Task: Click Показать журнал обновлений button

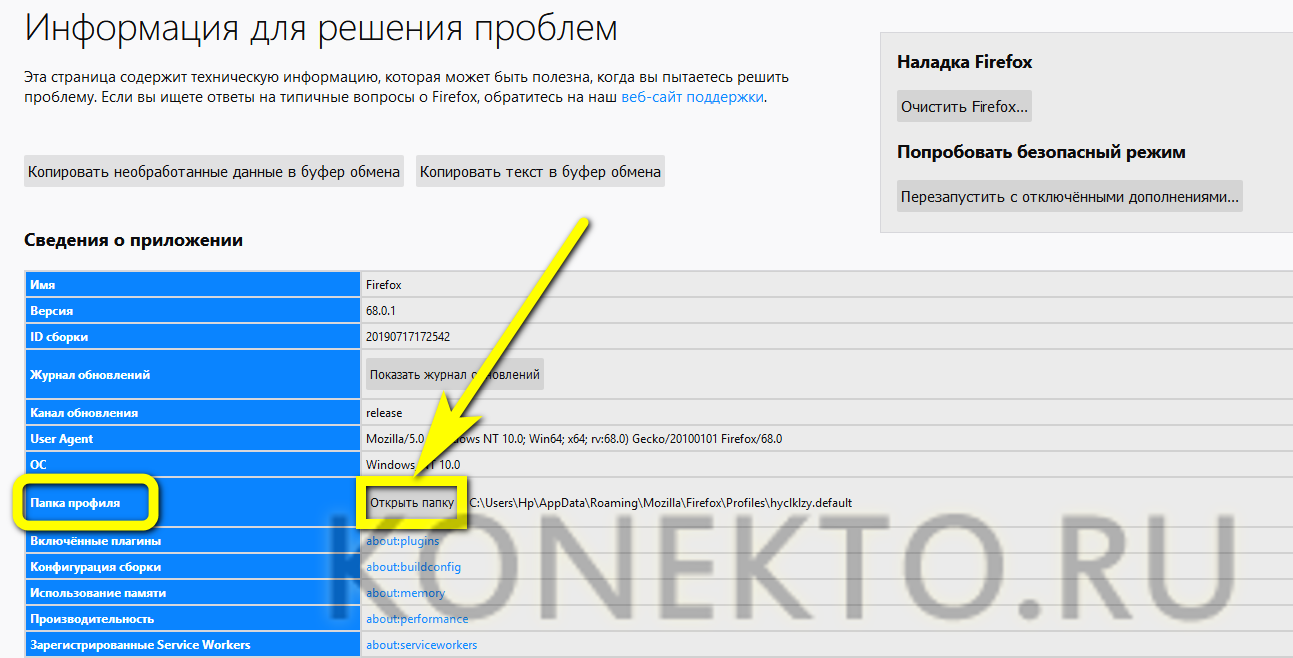Action: 455,375
